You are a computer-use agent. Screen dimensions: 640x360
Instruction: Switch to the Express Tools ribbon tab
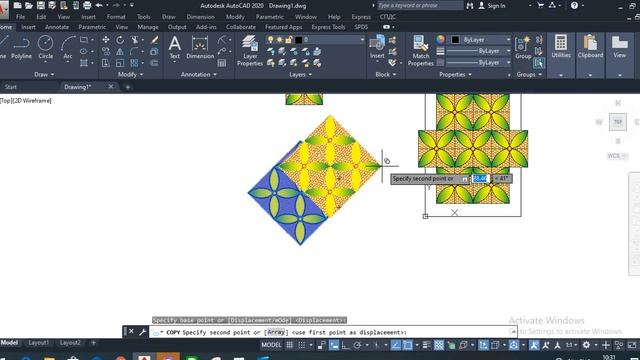coord(328,27)
